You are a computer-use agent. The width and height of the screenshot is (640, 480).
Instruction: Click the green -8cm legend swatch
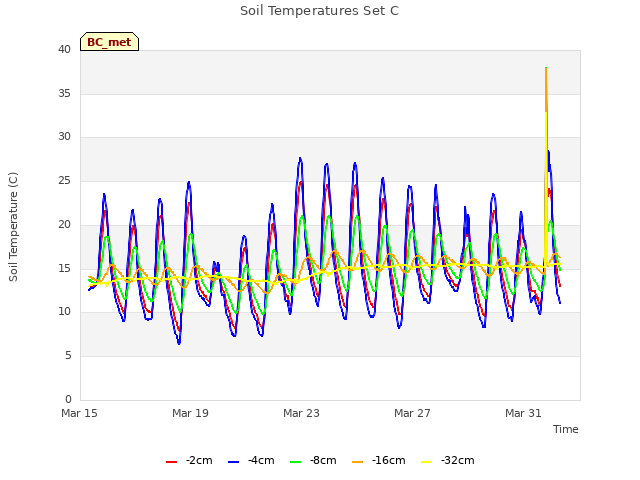coord(296,462)
